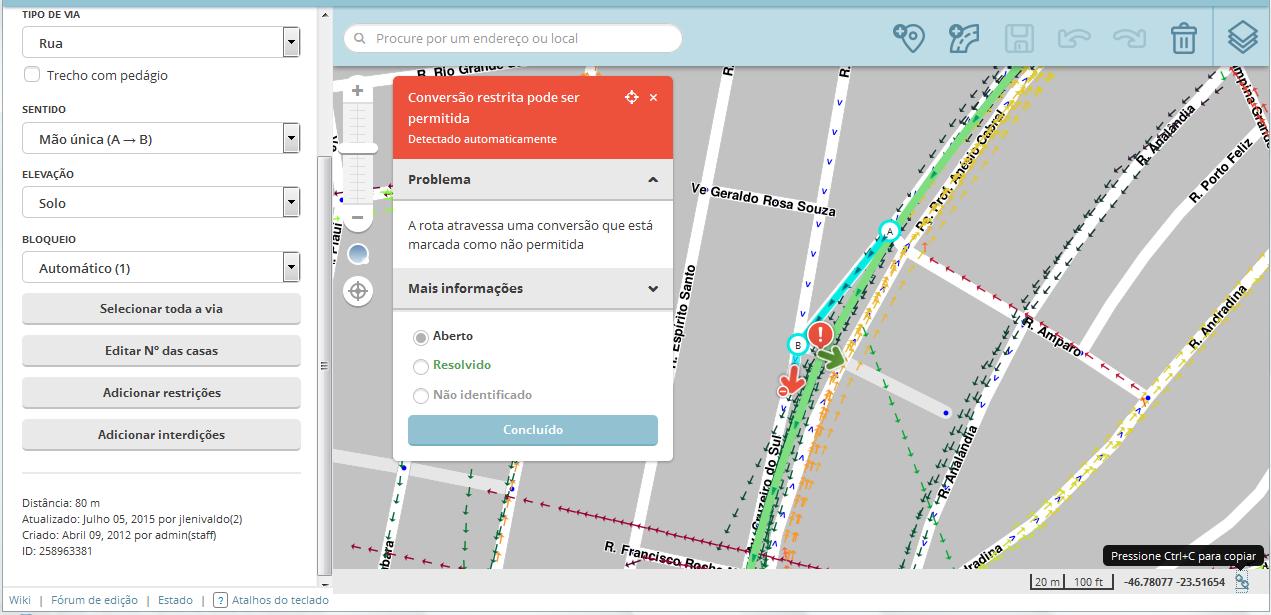This screenshot has width=1271, height=615.
Task: Click the add place marker icon
Action: coord(908,39)
